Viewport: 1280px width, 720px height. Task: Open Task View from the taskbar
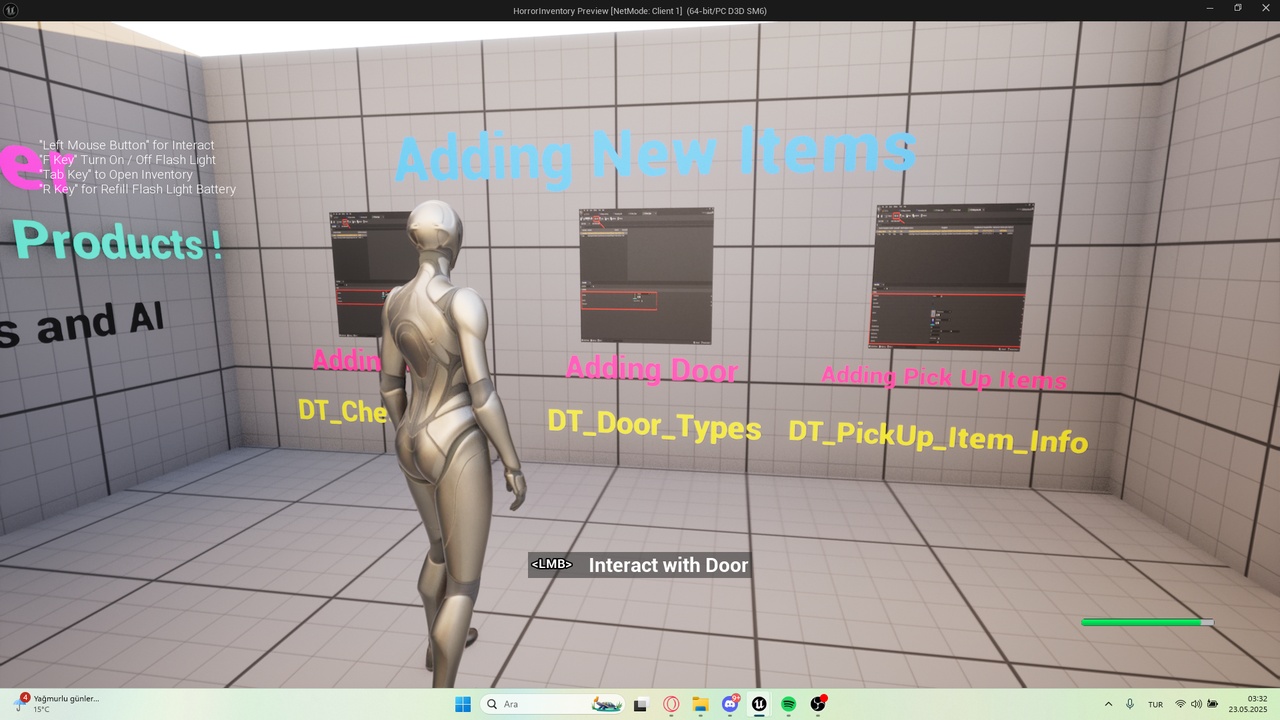pos(641,704)
